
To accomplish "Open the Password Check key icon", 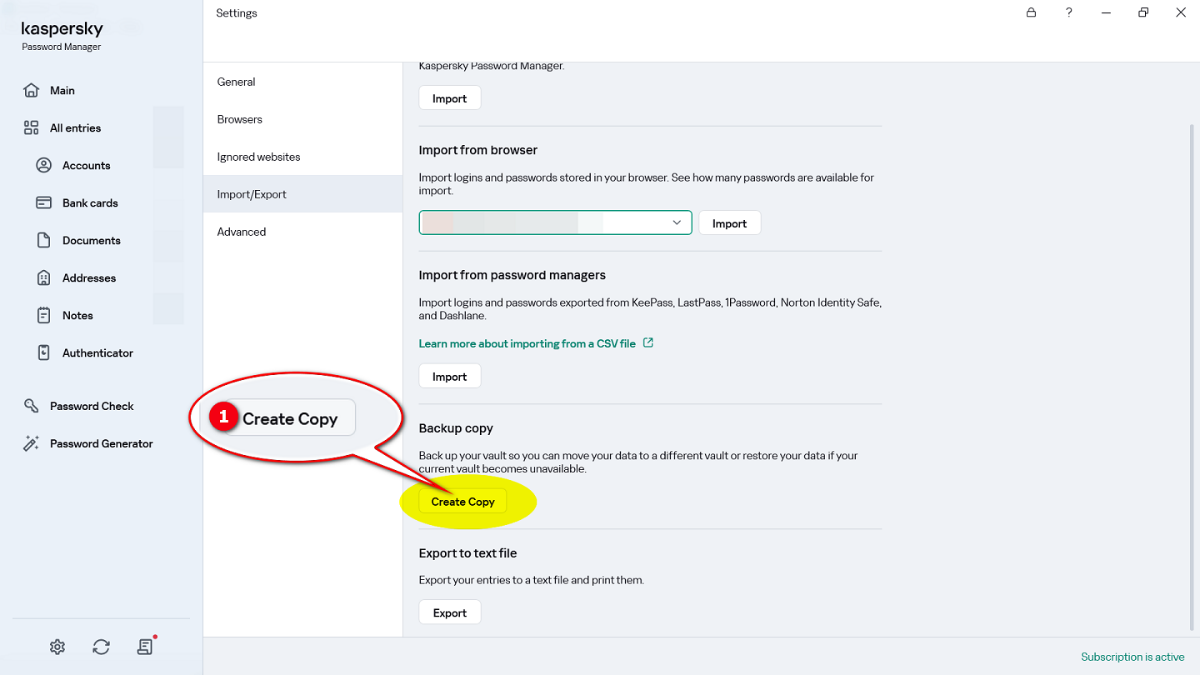I will [31, 406].
